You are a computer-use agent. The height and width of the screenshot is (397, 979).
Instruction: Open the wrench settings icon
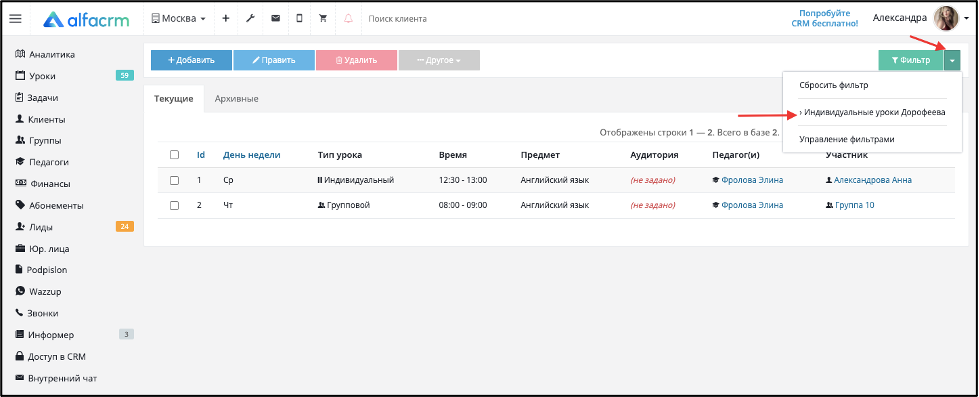click(250, 19)
